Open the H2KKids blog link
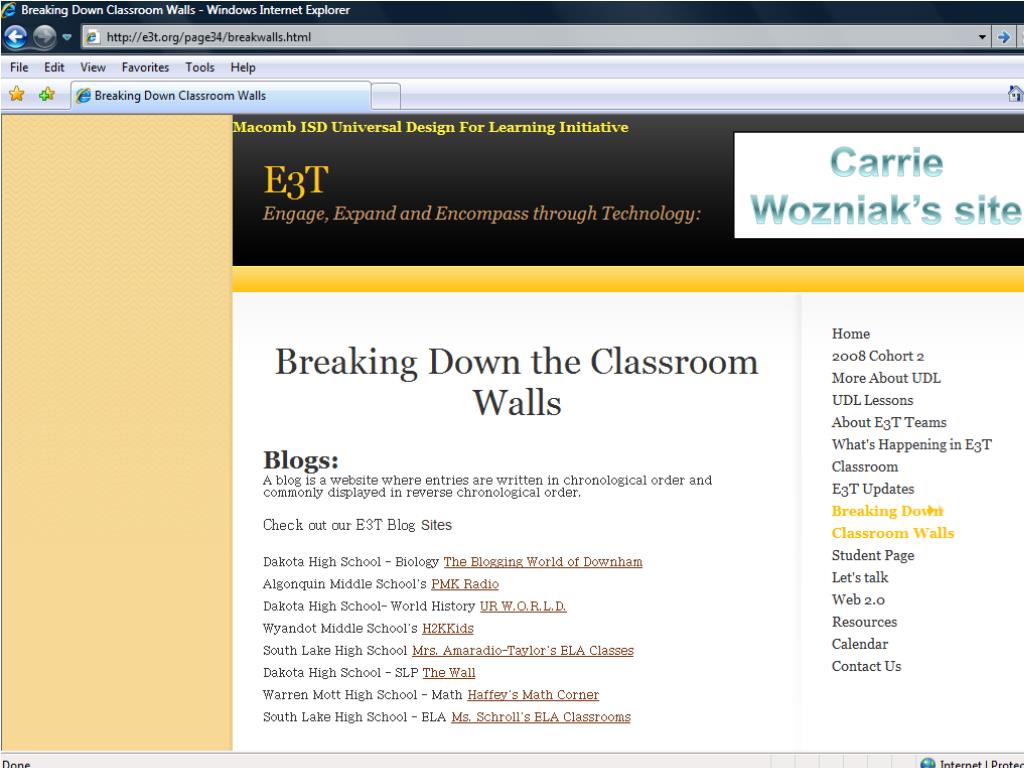This screenshot has width=1024, height=768. coord(447,628)
